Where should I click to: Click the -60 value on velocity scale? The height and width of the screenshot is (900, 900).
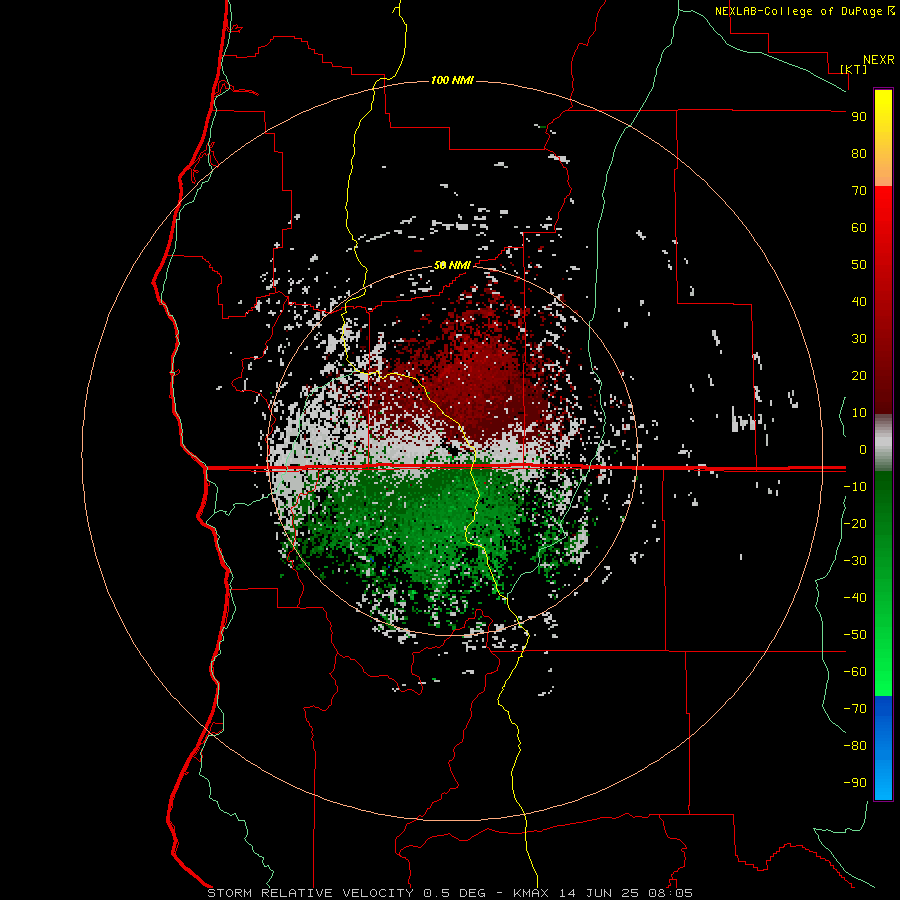click(855, 672)
